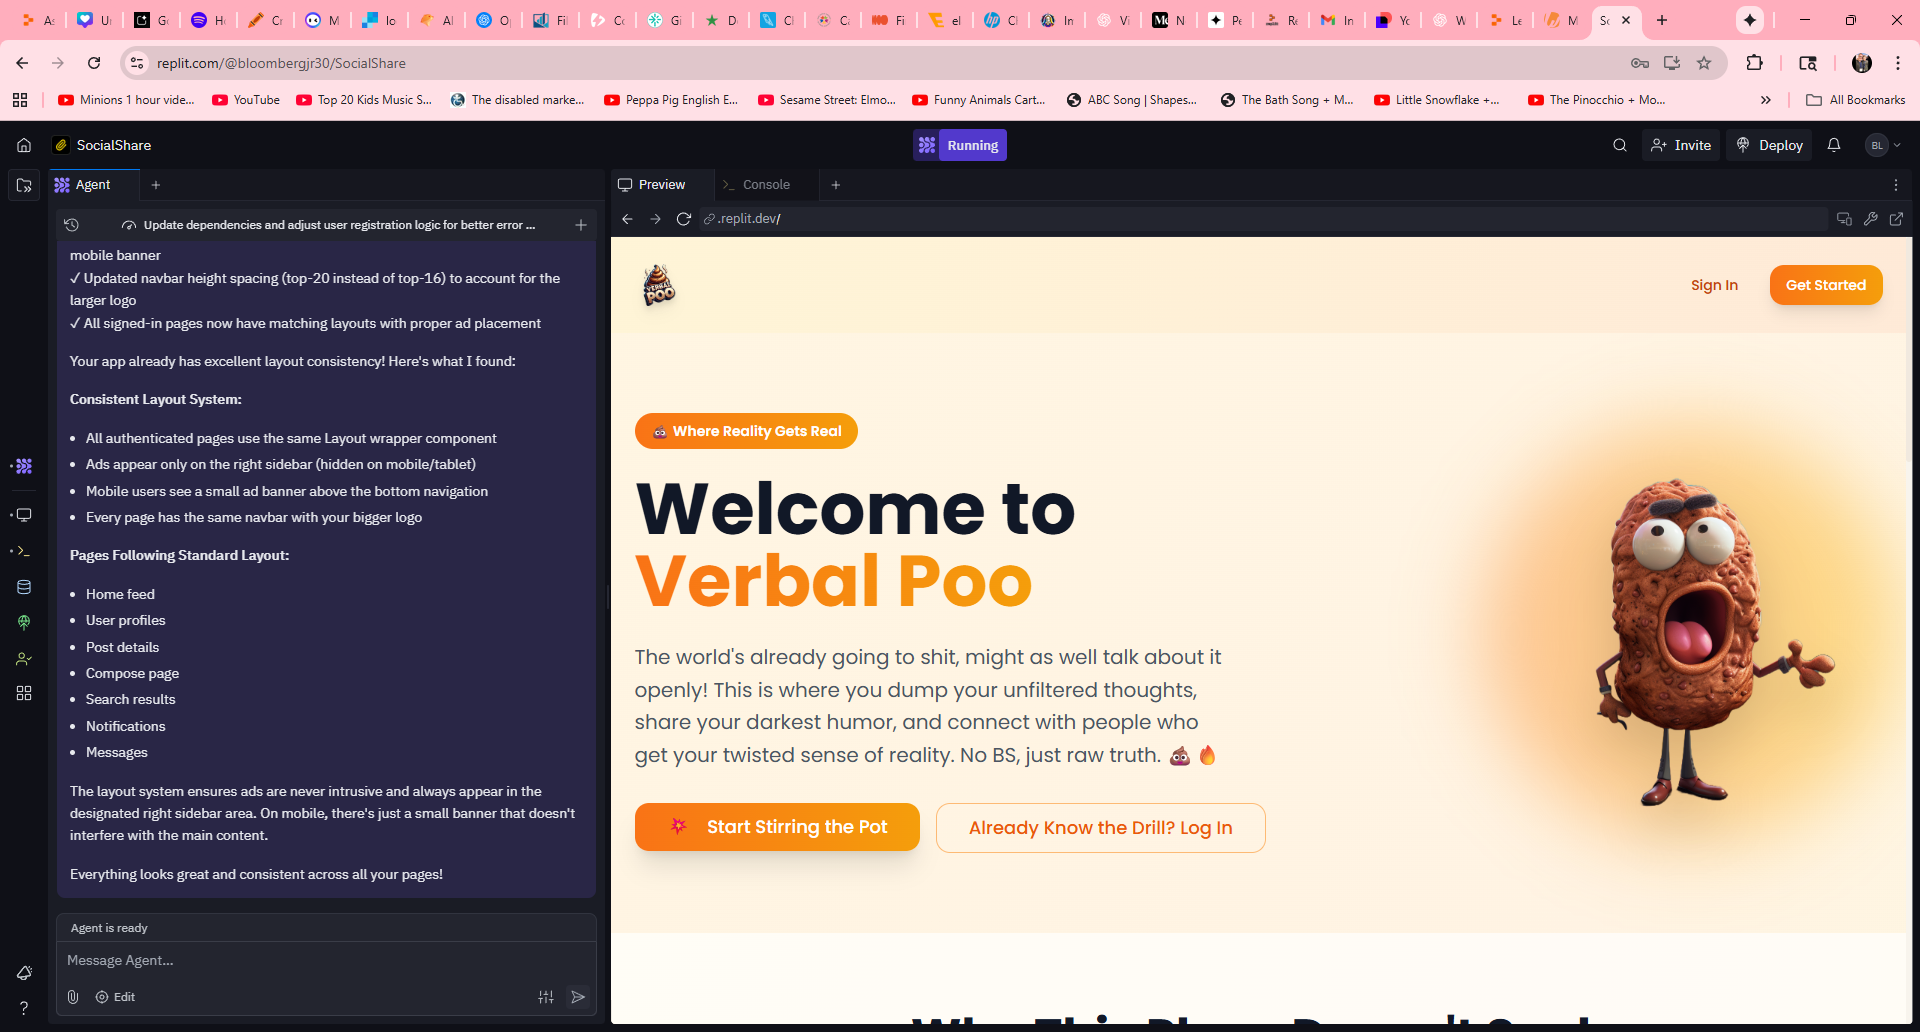This screenshot has height=1032, width=1920.
Task: Click the chat history clock icon
Action: [x=71, y=225]
